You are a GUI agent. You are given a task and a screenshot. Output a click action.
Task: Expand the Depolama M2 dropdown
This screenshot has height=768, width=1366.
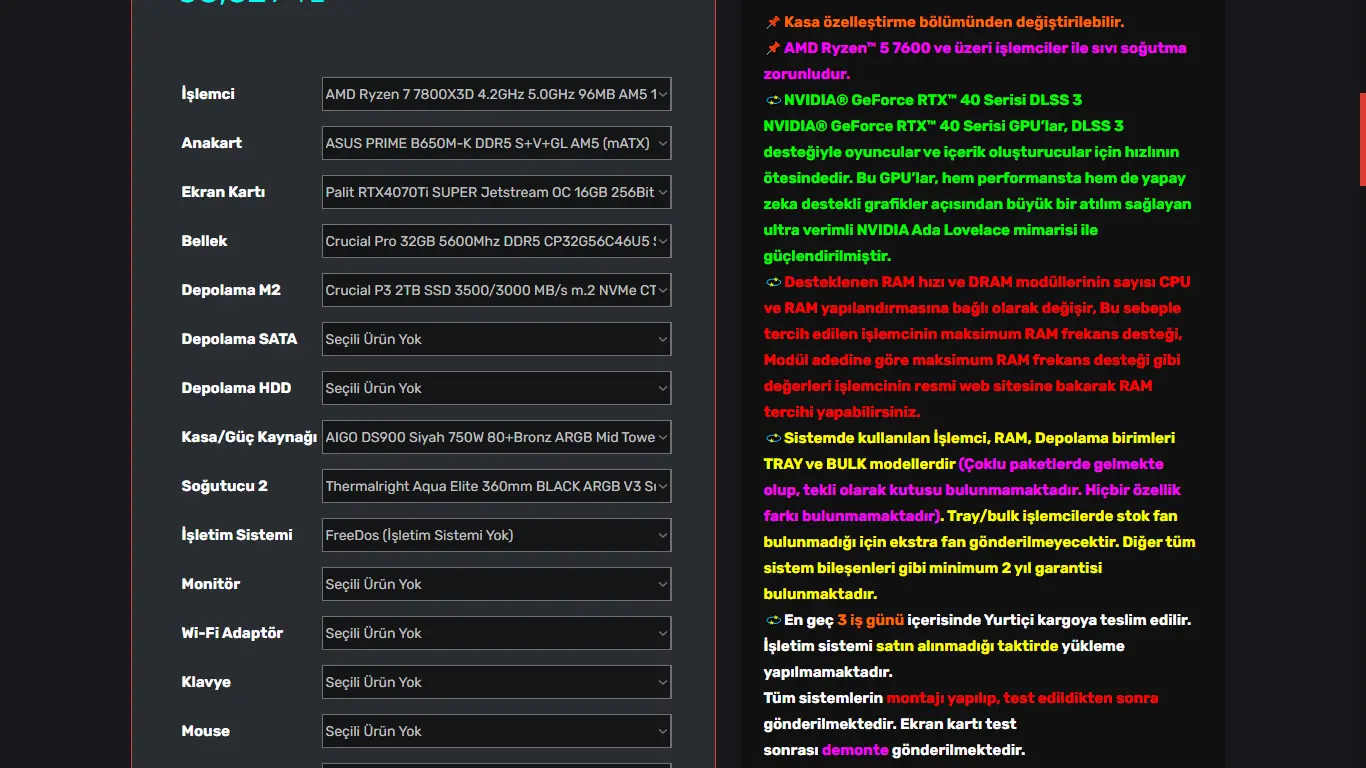(x=496, y=290)
